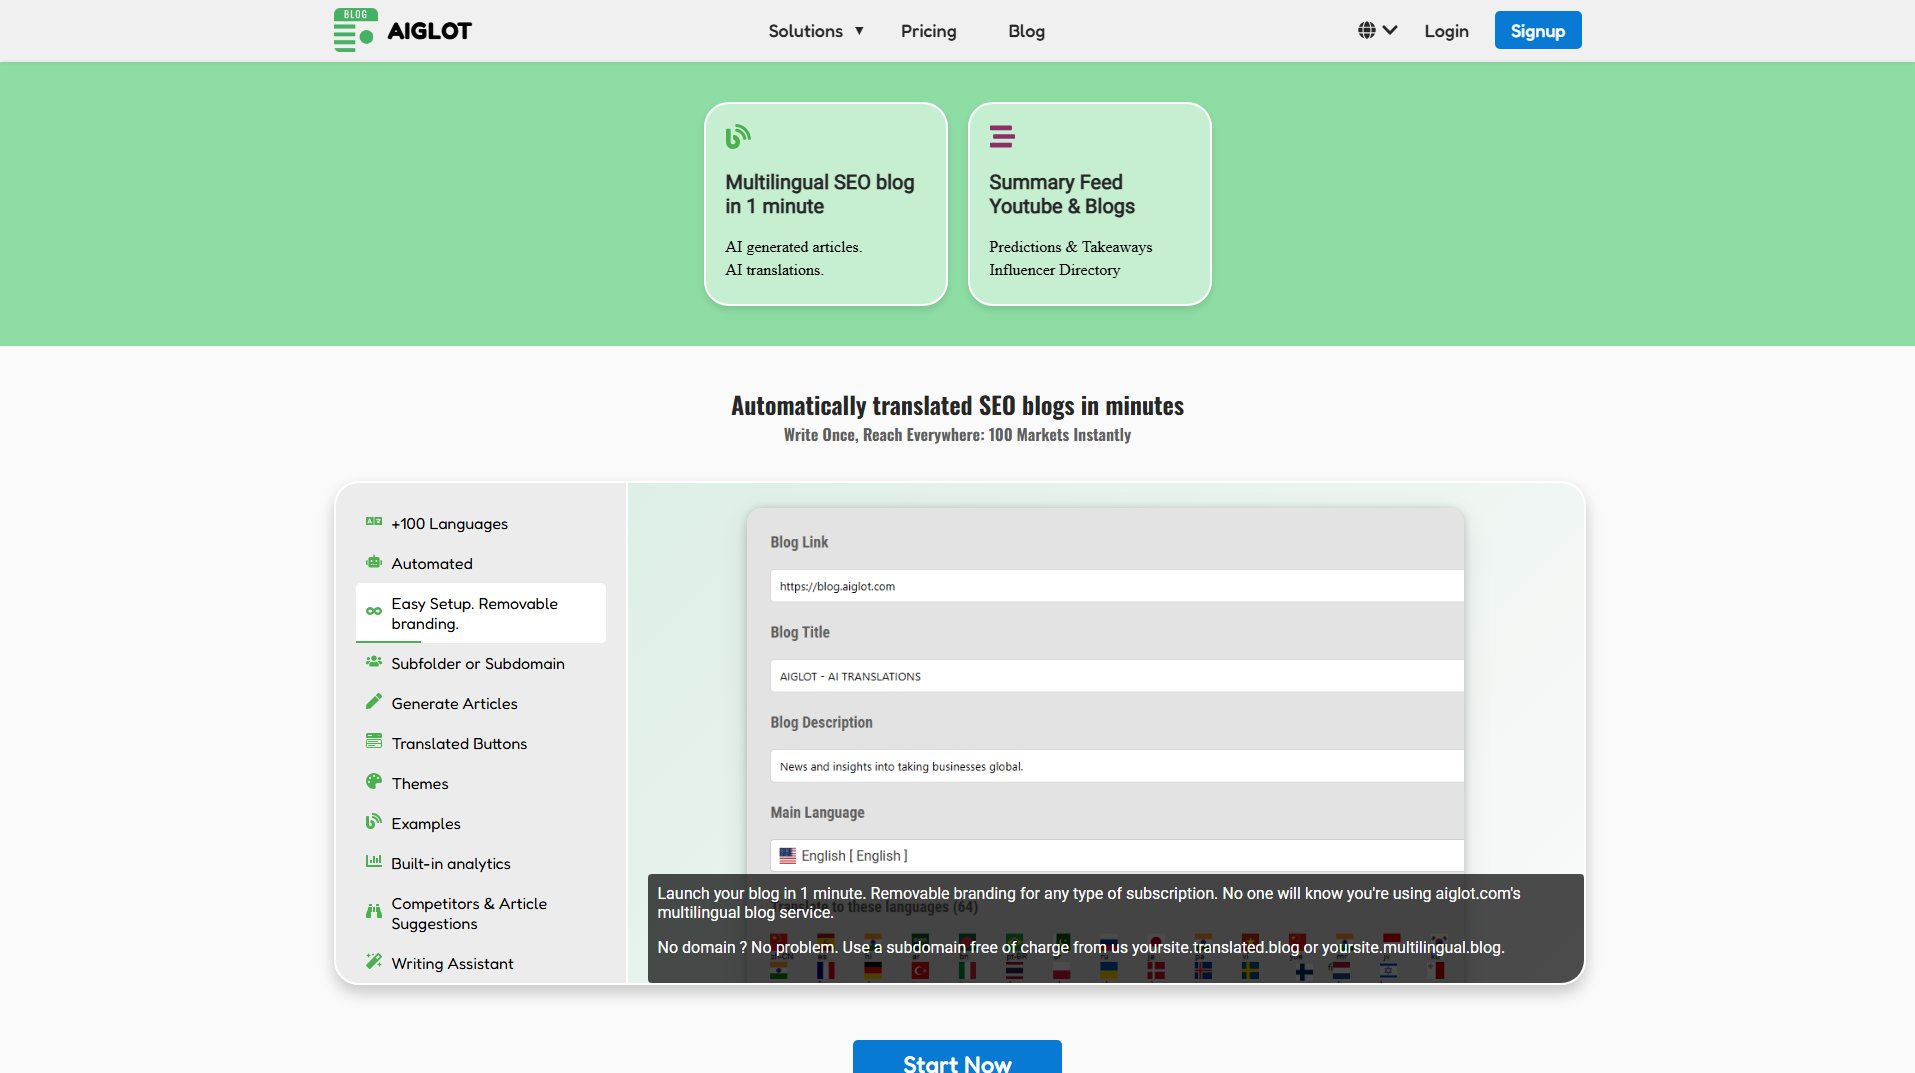The image size is (1915, 1073).
Task: Click 'AI generated articles.' text
Action: pyautogui.click(x=793, y=247)
